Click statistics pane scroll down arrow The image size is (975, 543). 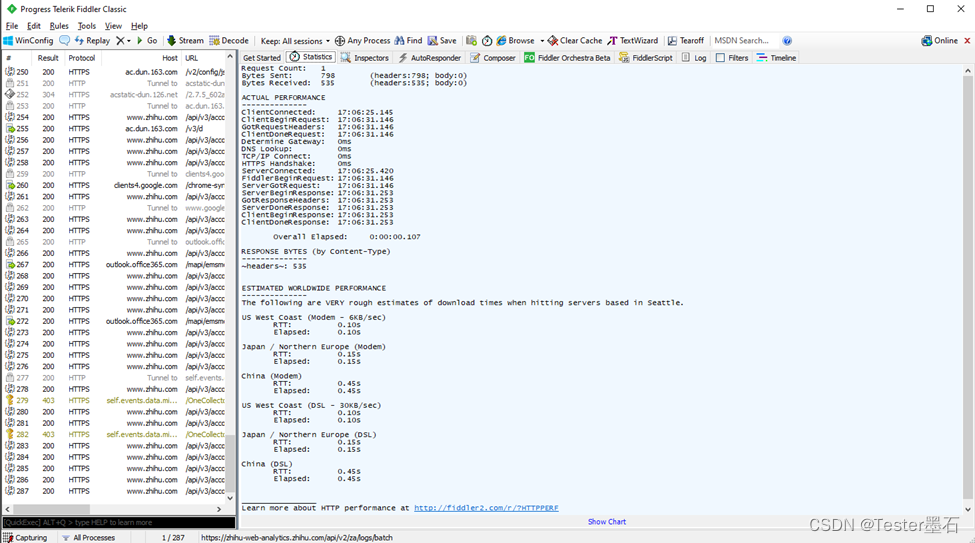click(x=968, y=509)
